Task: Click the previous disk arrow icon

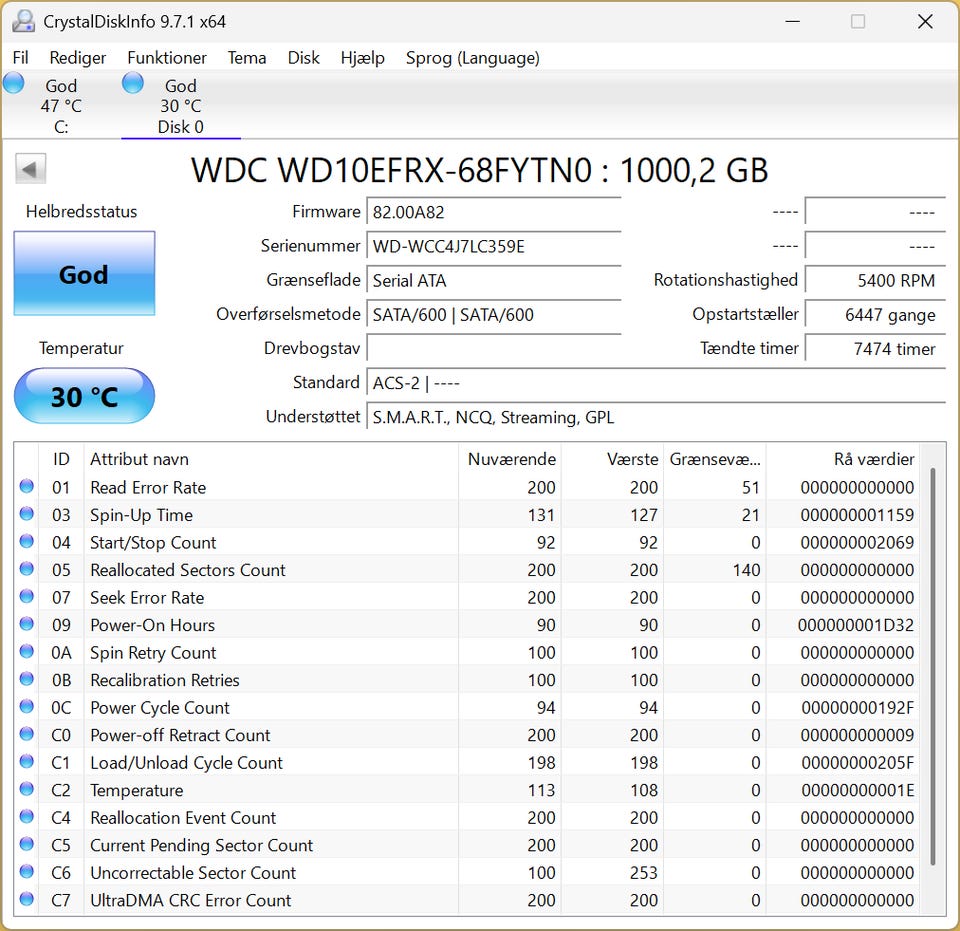Action: [x=31, y=169]
